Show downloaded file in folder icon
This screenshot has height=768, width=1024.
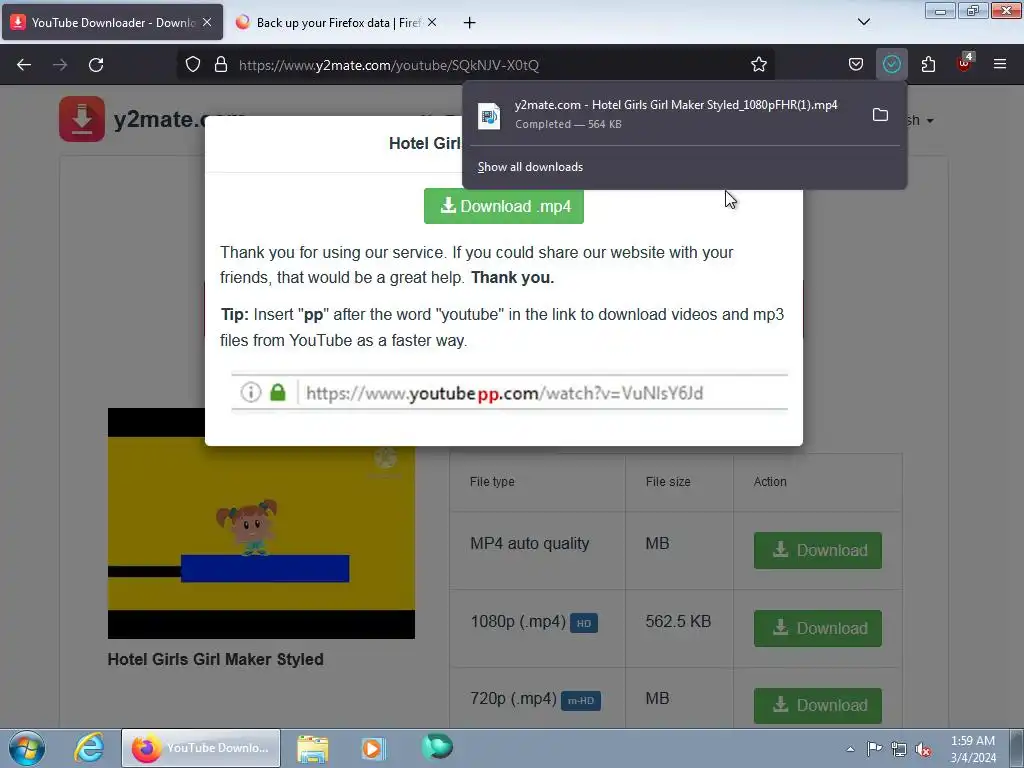(x=880, y=115)
